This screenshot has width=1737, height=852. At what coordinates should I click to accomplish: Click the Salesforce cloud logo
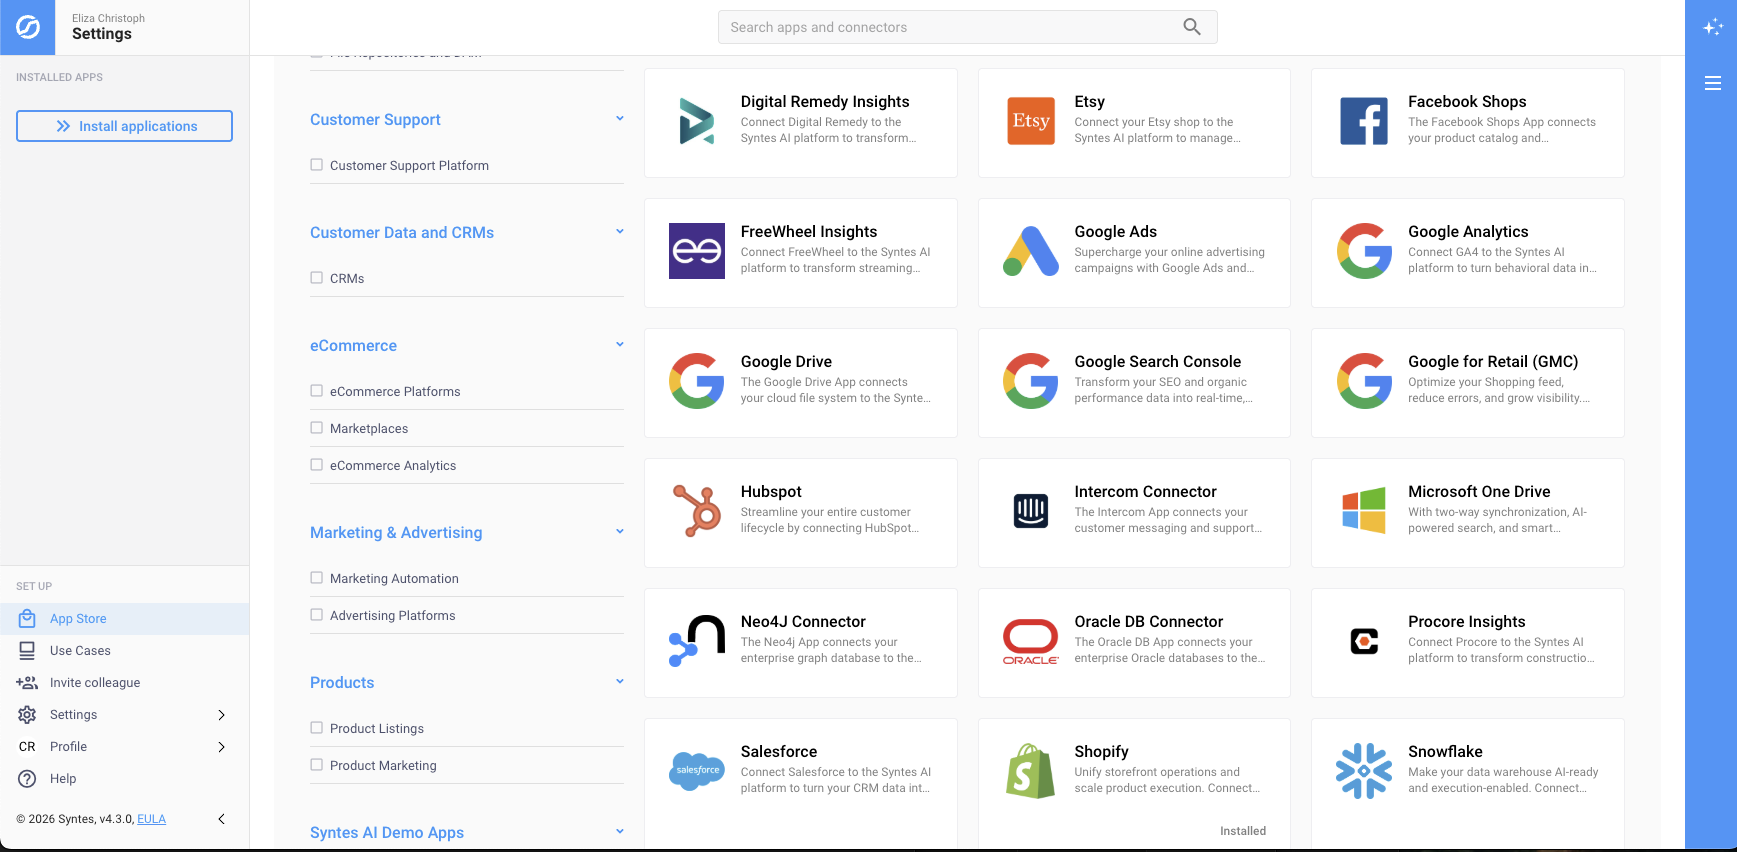(x=697, y=771)
